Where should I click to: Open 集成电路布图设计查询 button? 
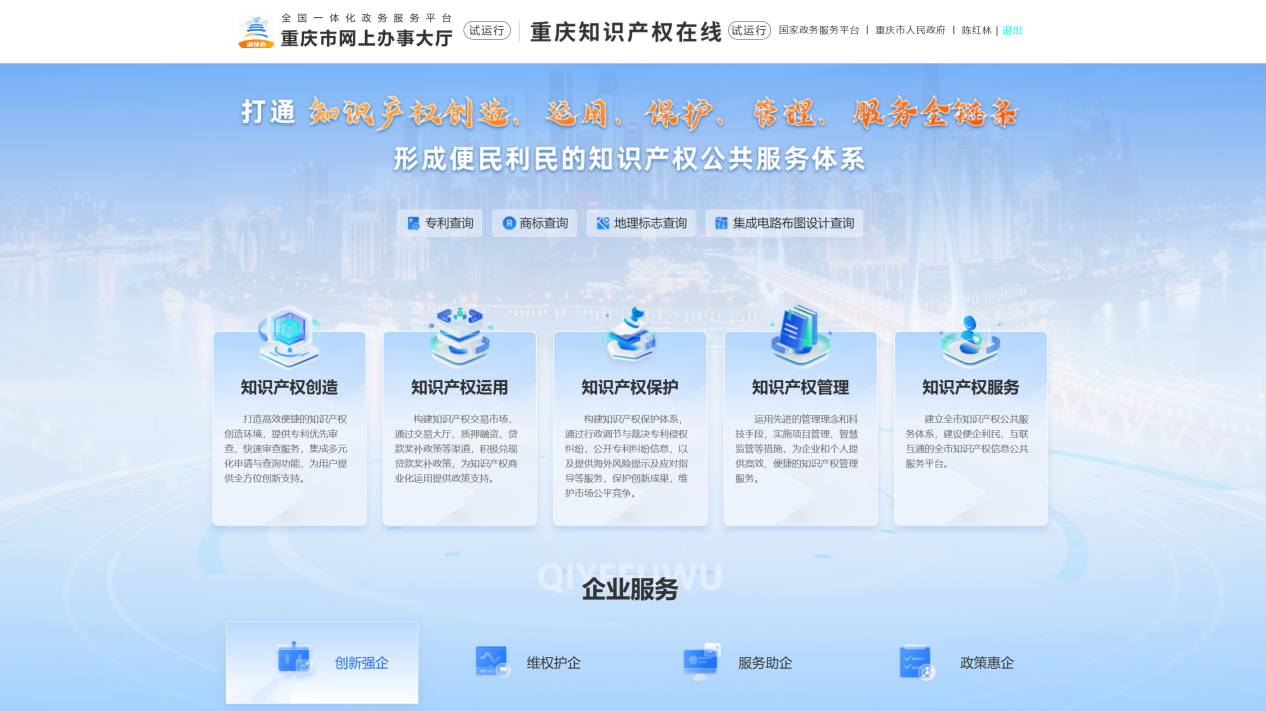[784, 223]
